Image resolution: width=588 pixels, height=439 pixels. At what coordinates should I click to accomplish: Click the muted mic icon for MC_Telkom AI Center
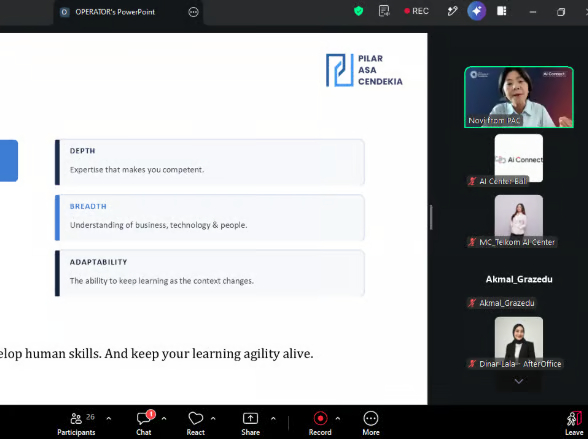[x=472, y=242]
